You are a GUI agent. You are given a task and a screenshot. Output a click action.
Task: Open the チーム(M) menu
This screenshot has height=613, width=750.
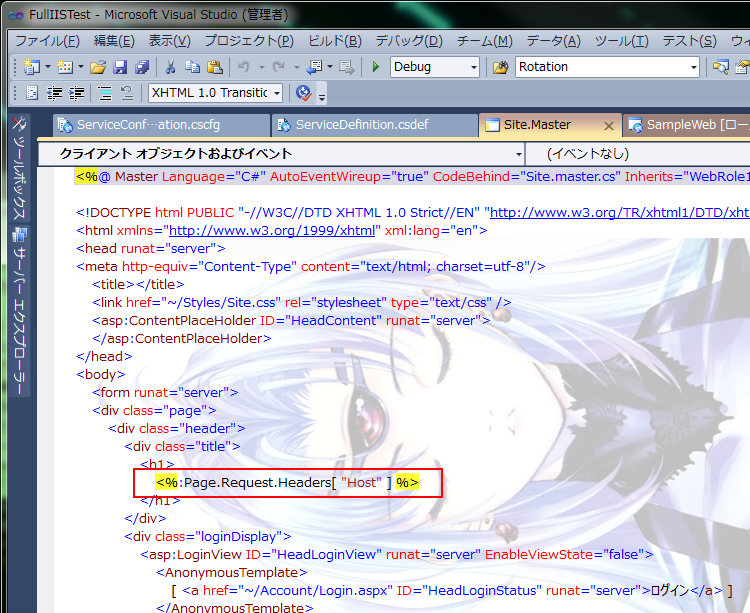click(x=485, y=41)
